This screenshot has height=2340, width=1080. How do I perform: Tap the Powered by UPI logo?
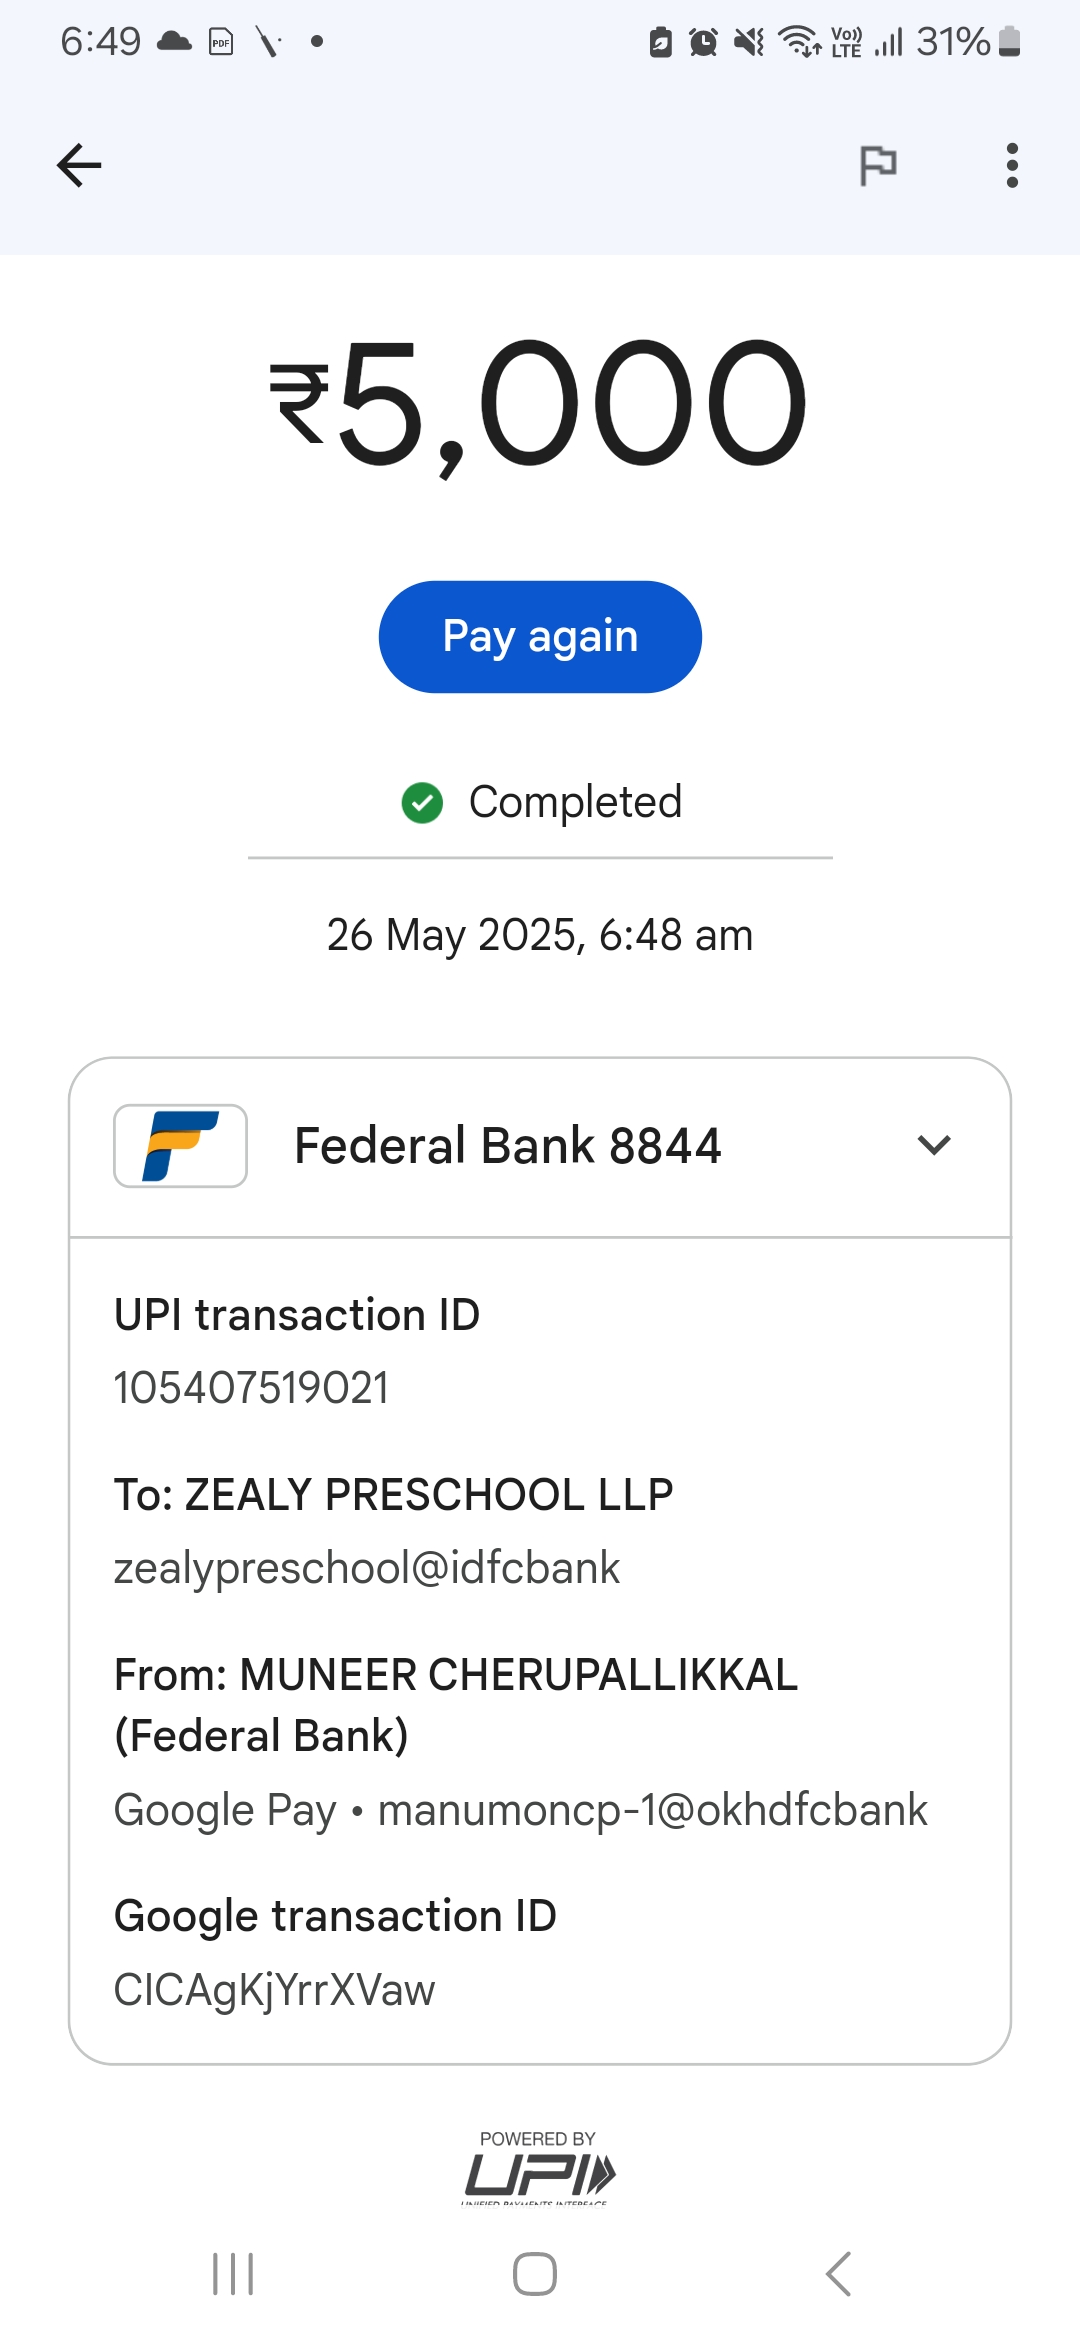click(539, 2170)
